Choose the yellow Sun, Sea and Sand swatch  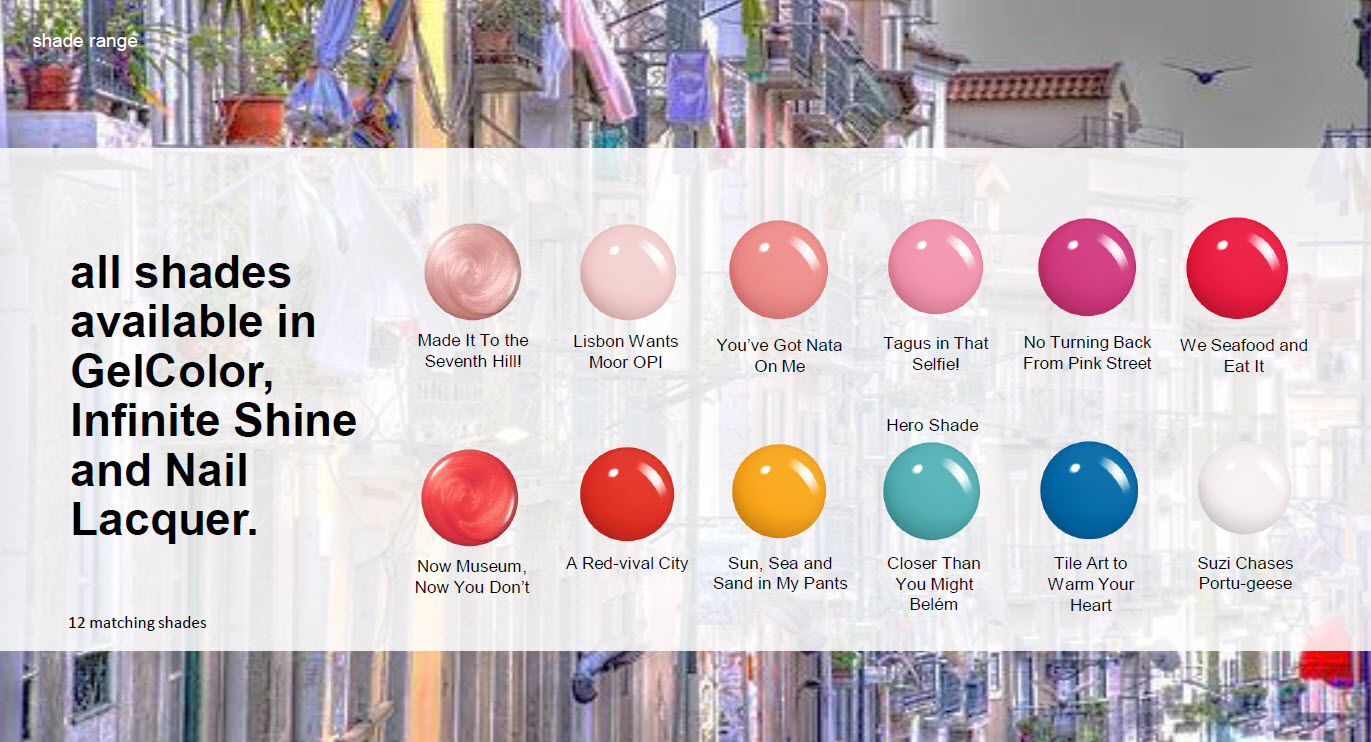778,491
